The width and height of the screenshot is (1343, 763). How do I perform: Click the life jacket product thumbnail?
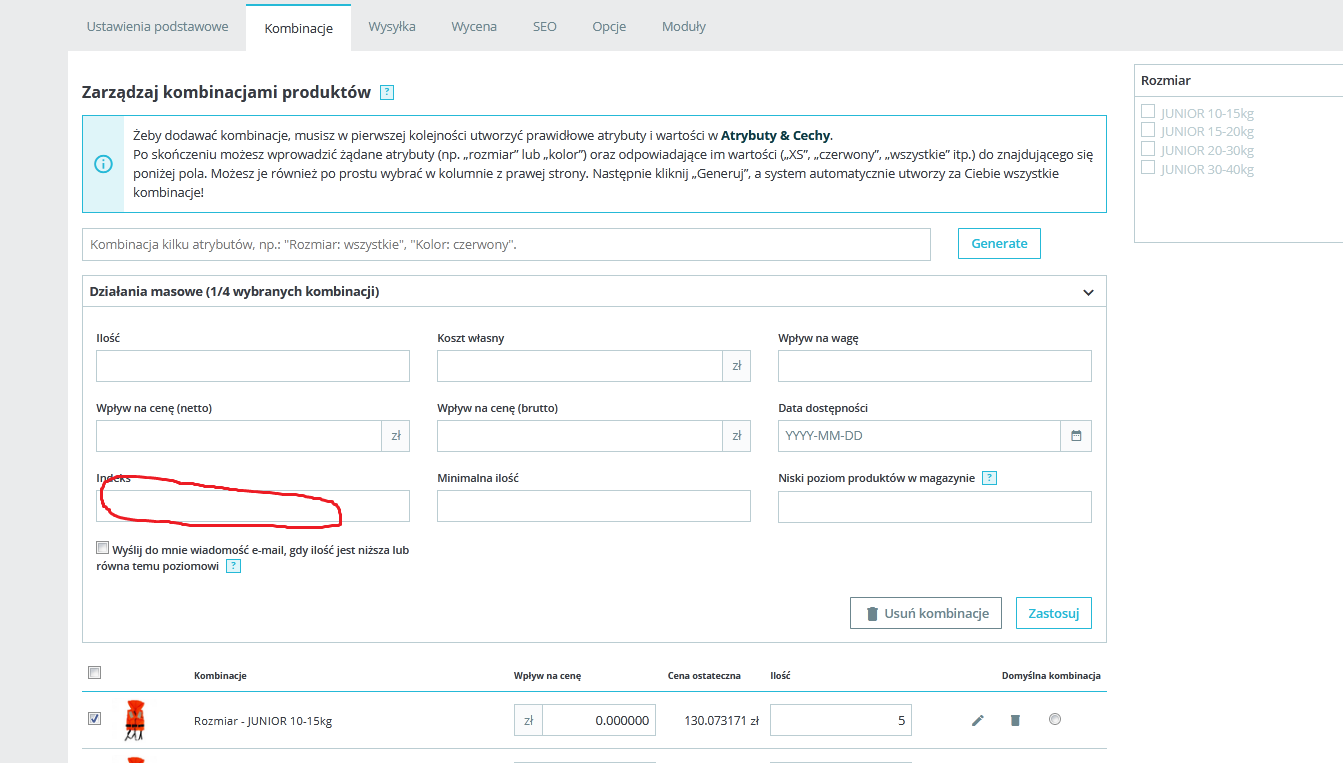point(134,720)
